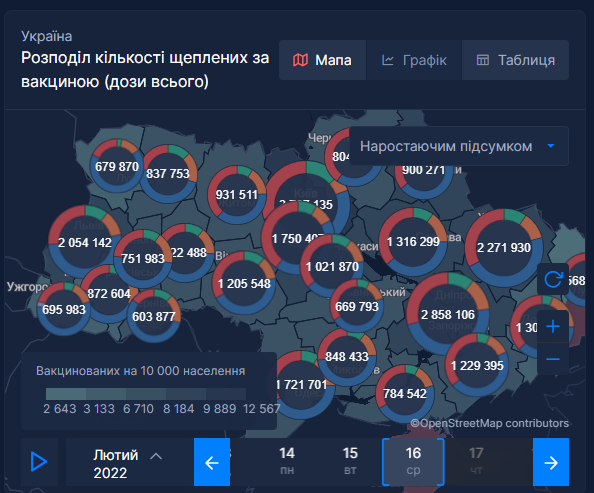
Task: Click the 2 054 142 Львів donut chart
Action: pyautogui.click(x=85, y=242)
